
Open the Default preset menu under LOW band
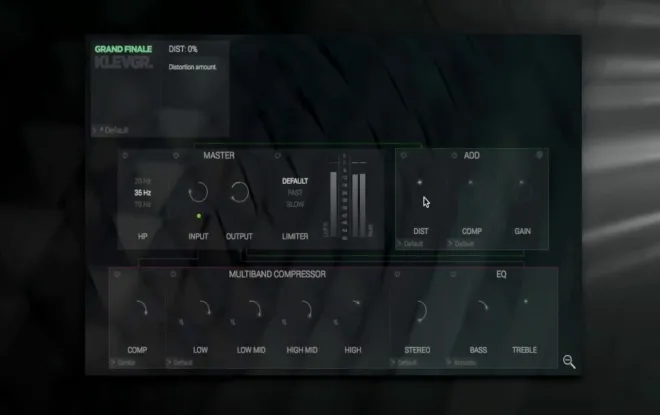tap(180, 362)
